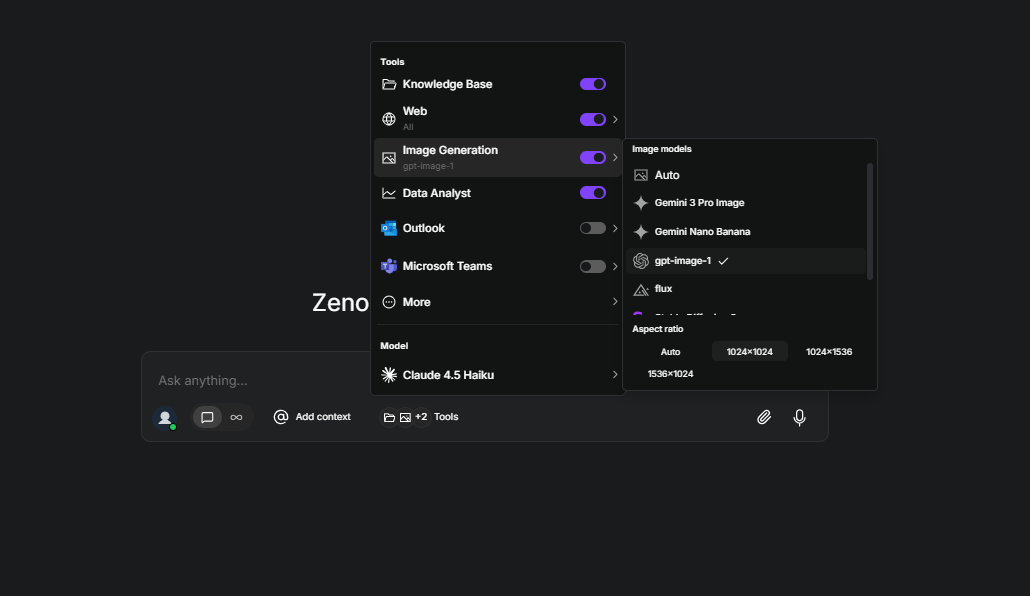Set aspect ratio to Auto
The height and width of the screenshot is (596, 1030).
pyautogui.click(x=670, y=352)
